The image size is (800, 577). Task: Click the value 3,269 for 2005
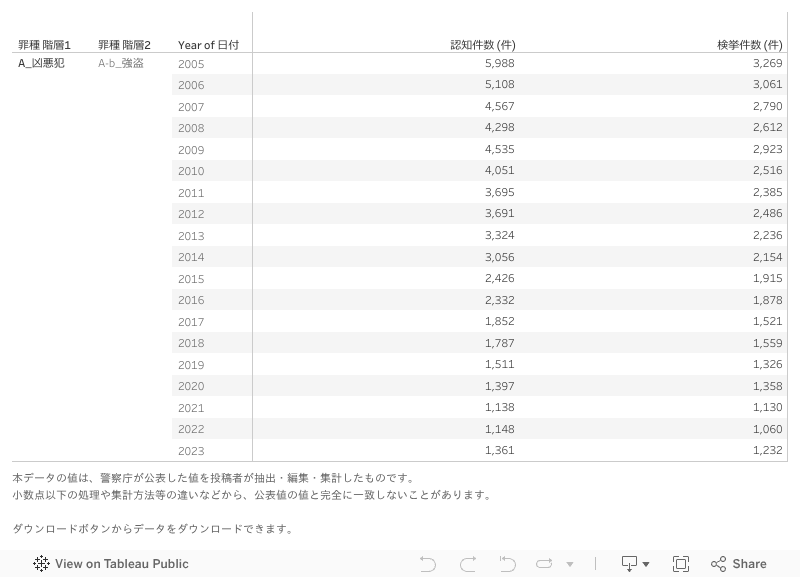click(767, 63)
